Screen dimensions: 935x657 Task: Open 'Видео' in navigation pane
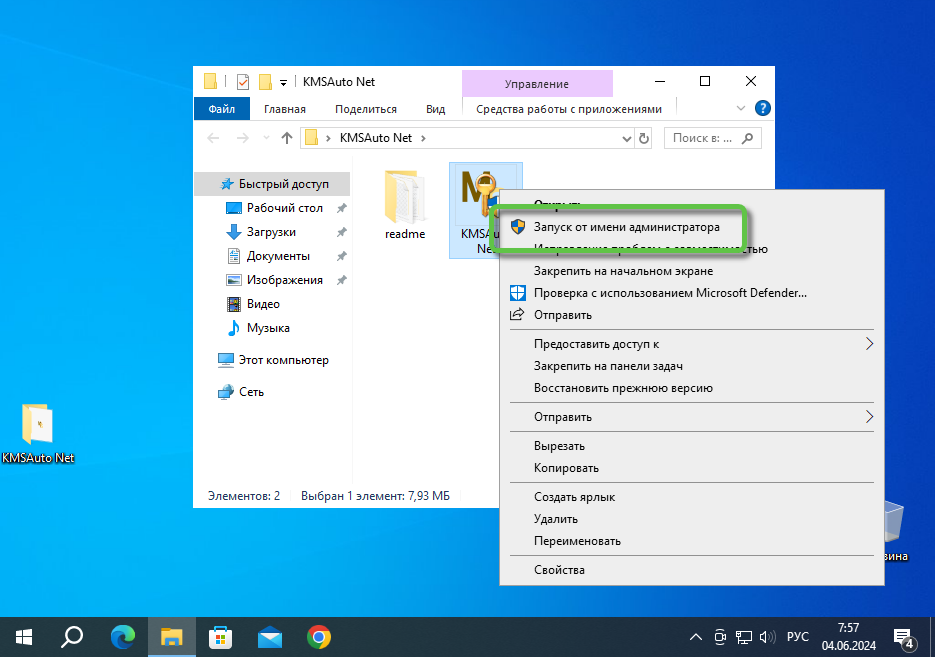click(263, 304)
